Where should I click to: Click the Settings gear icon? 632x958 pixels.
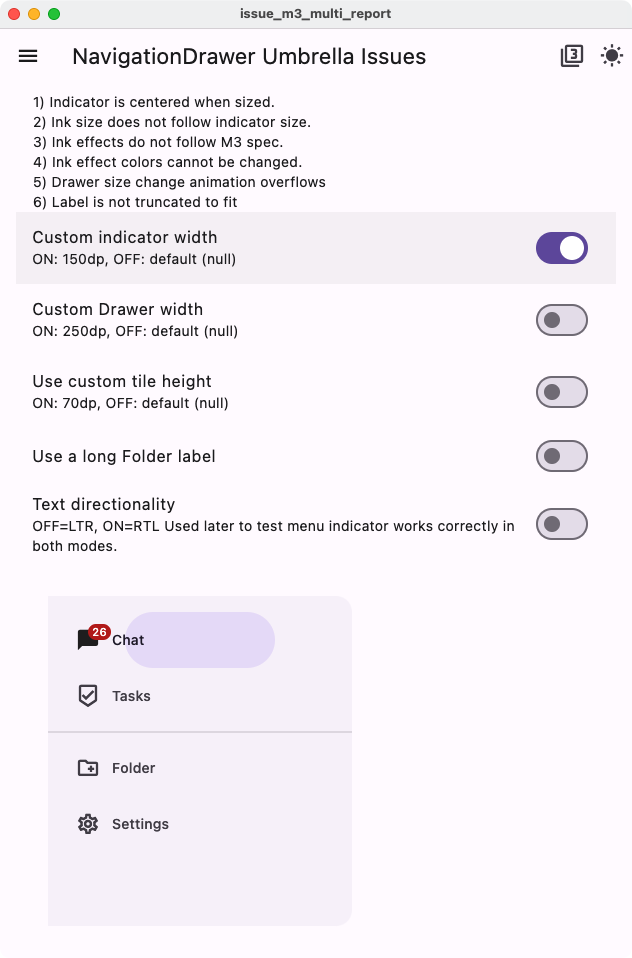tap(89, 824)
